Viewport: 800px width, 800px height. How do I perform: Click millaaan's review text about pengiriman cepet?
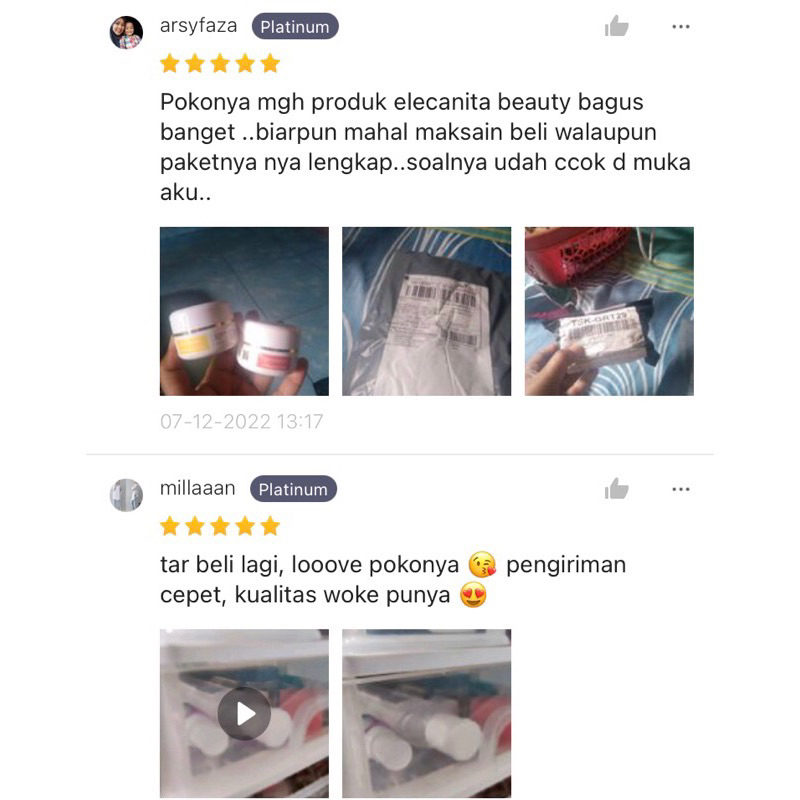tap(393, 580)
